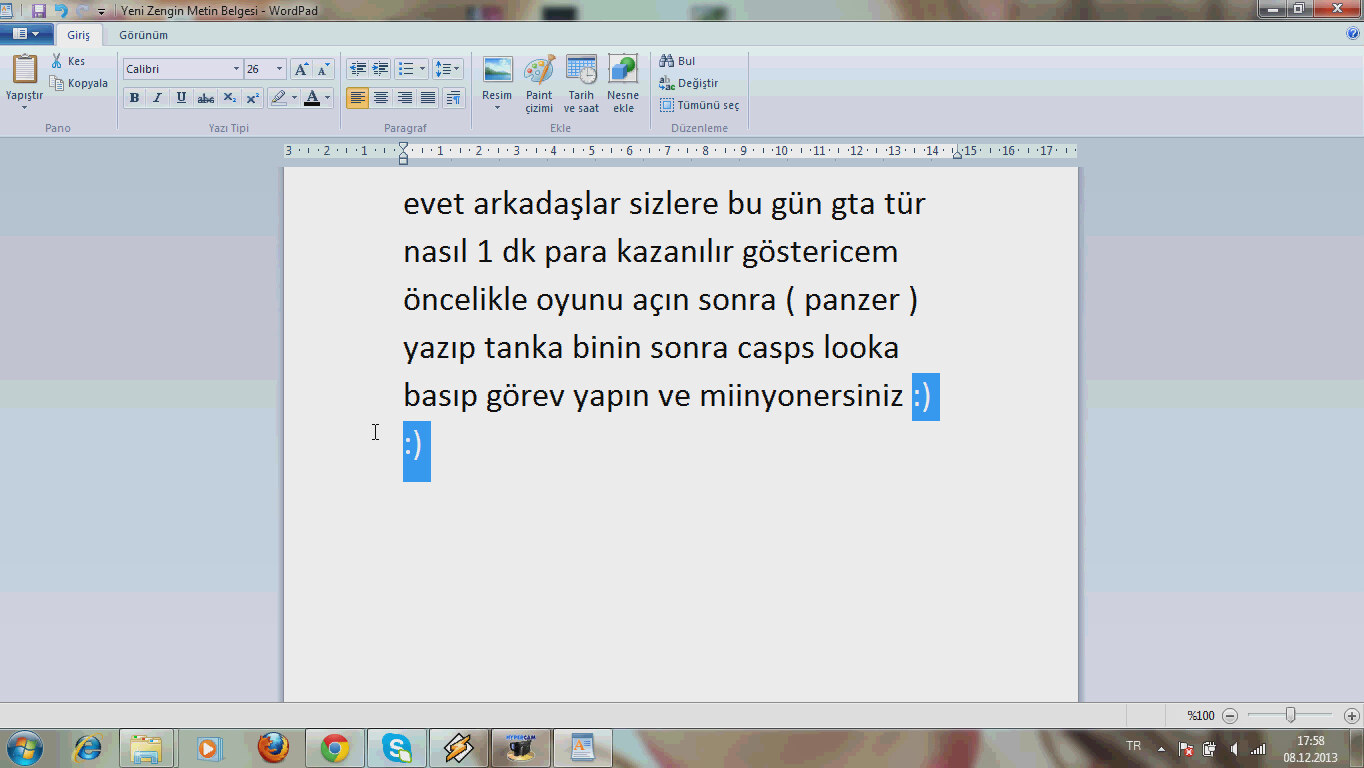Click the Yapıştır (paste) clipboard icon
Image resolution: width=1364 pixels, height=768 pixels.
tap(24, 69)
